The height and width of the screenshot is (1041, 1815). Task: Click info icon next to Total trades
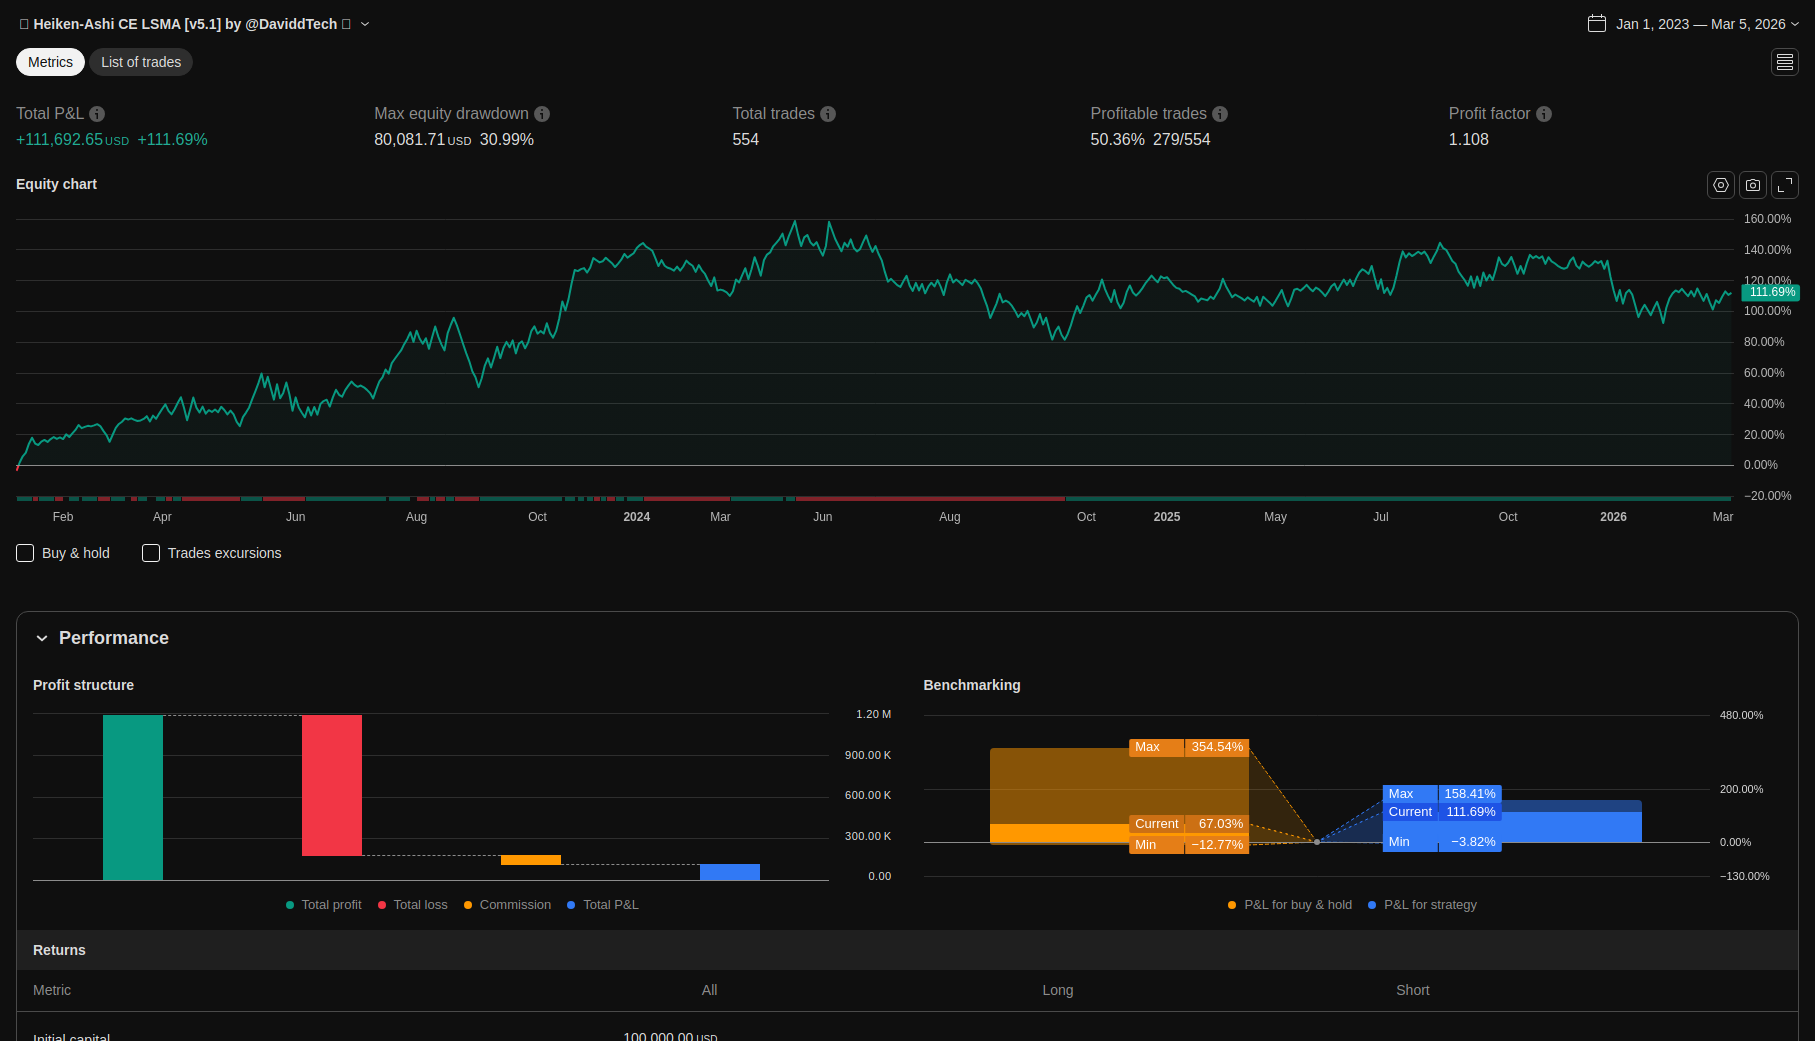(828, 114)
